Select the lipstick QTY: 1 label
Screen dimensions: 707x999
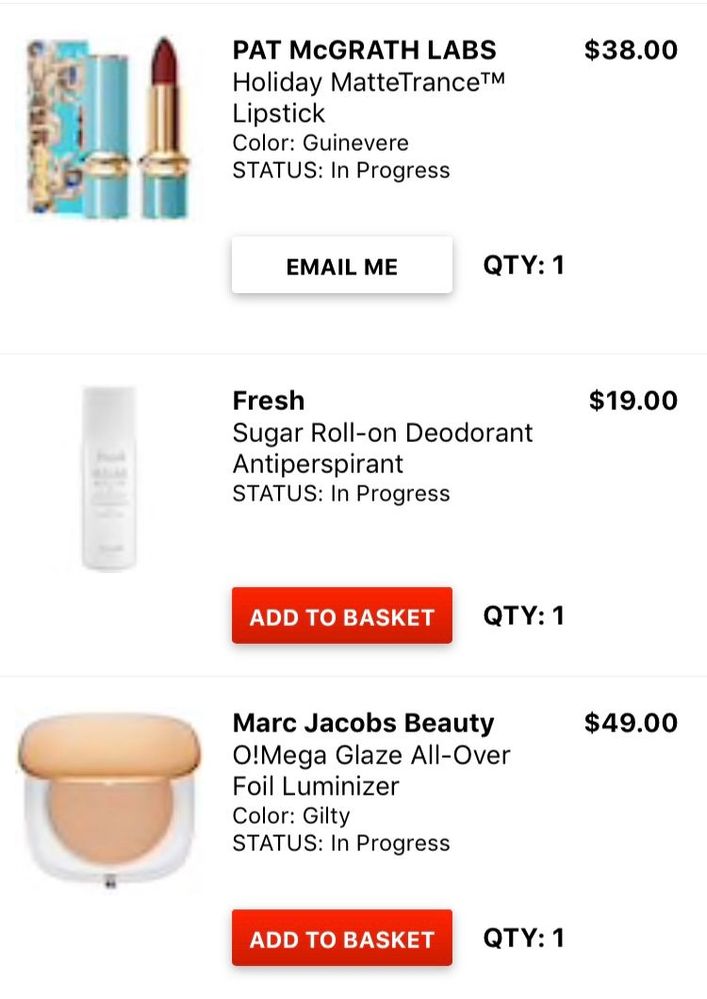524,265
